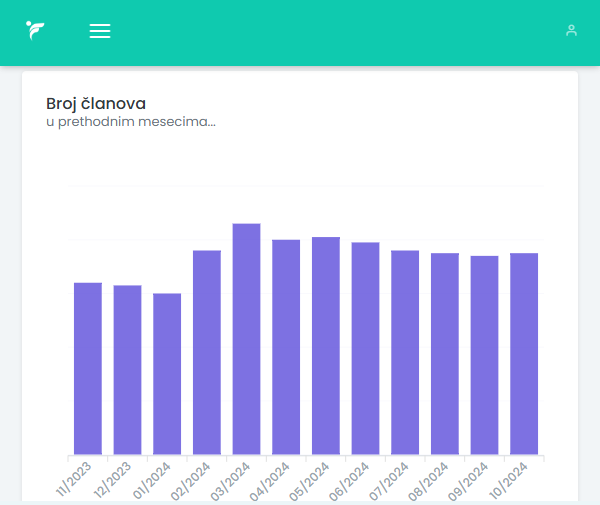Image resolution: width=600 pixels, height=505 pixels.
Task: Click the 06/2024 chart bar
Action: click(365, 348)
